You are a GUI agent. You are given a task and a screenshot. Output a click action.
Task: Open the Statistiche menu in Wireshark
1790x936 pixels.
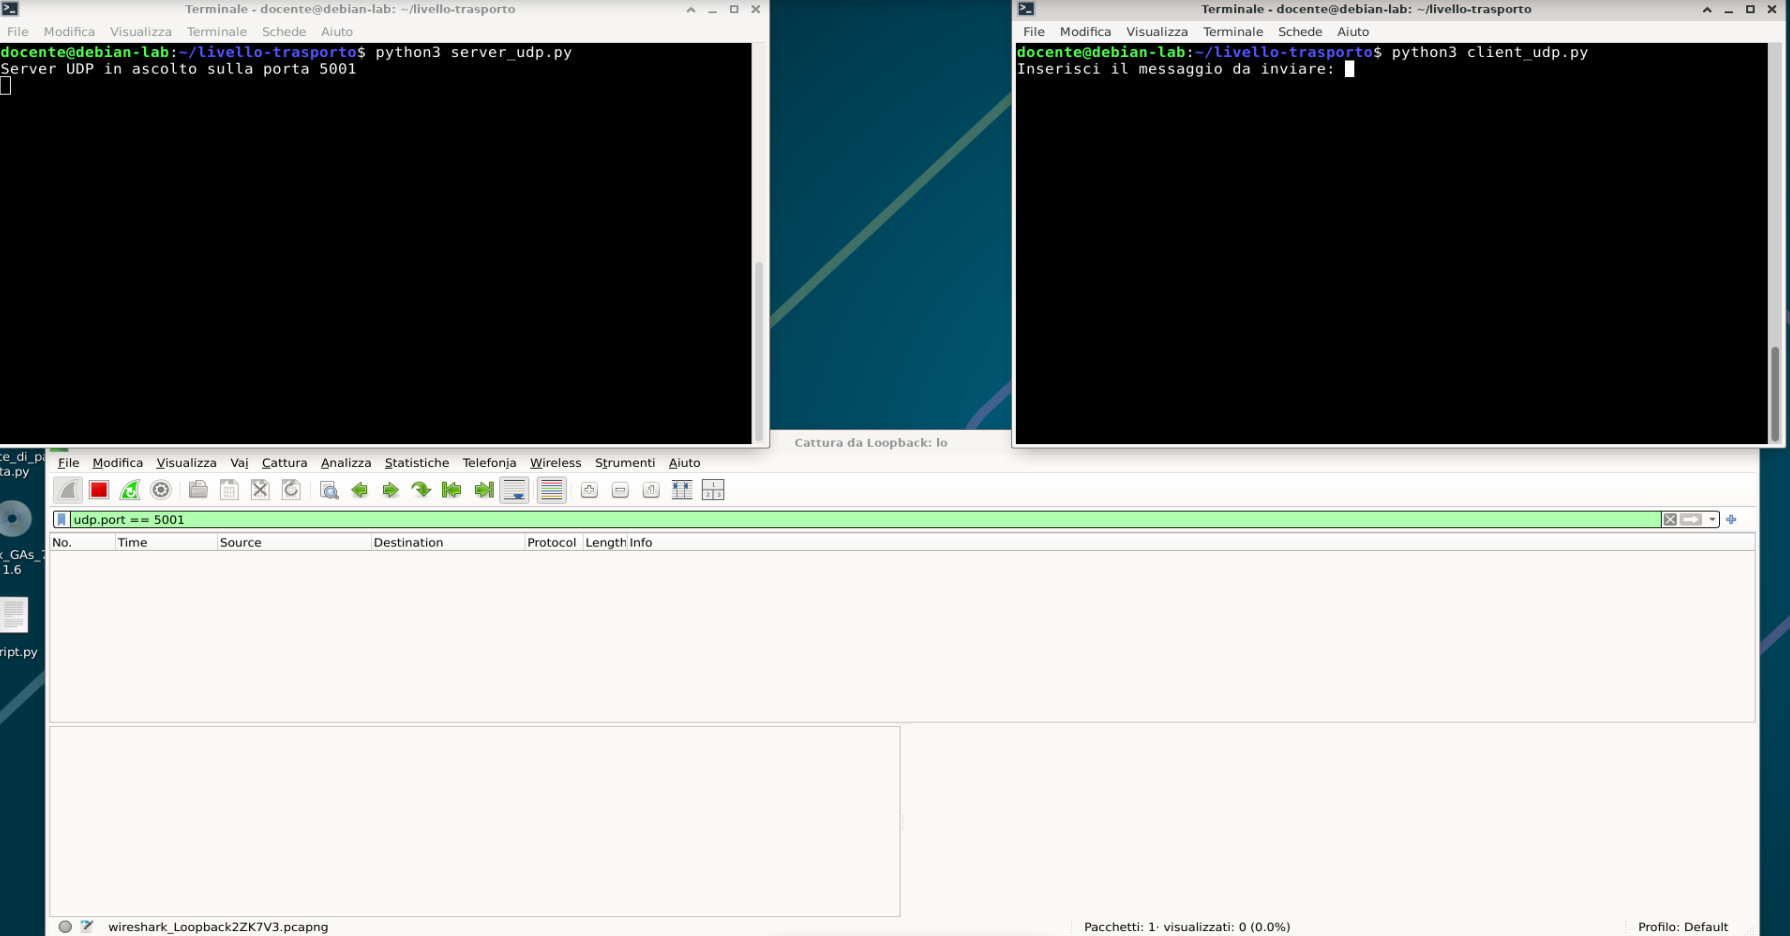417,463
